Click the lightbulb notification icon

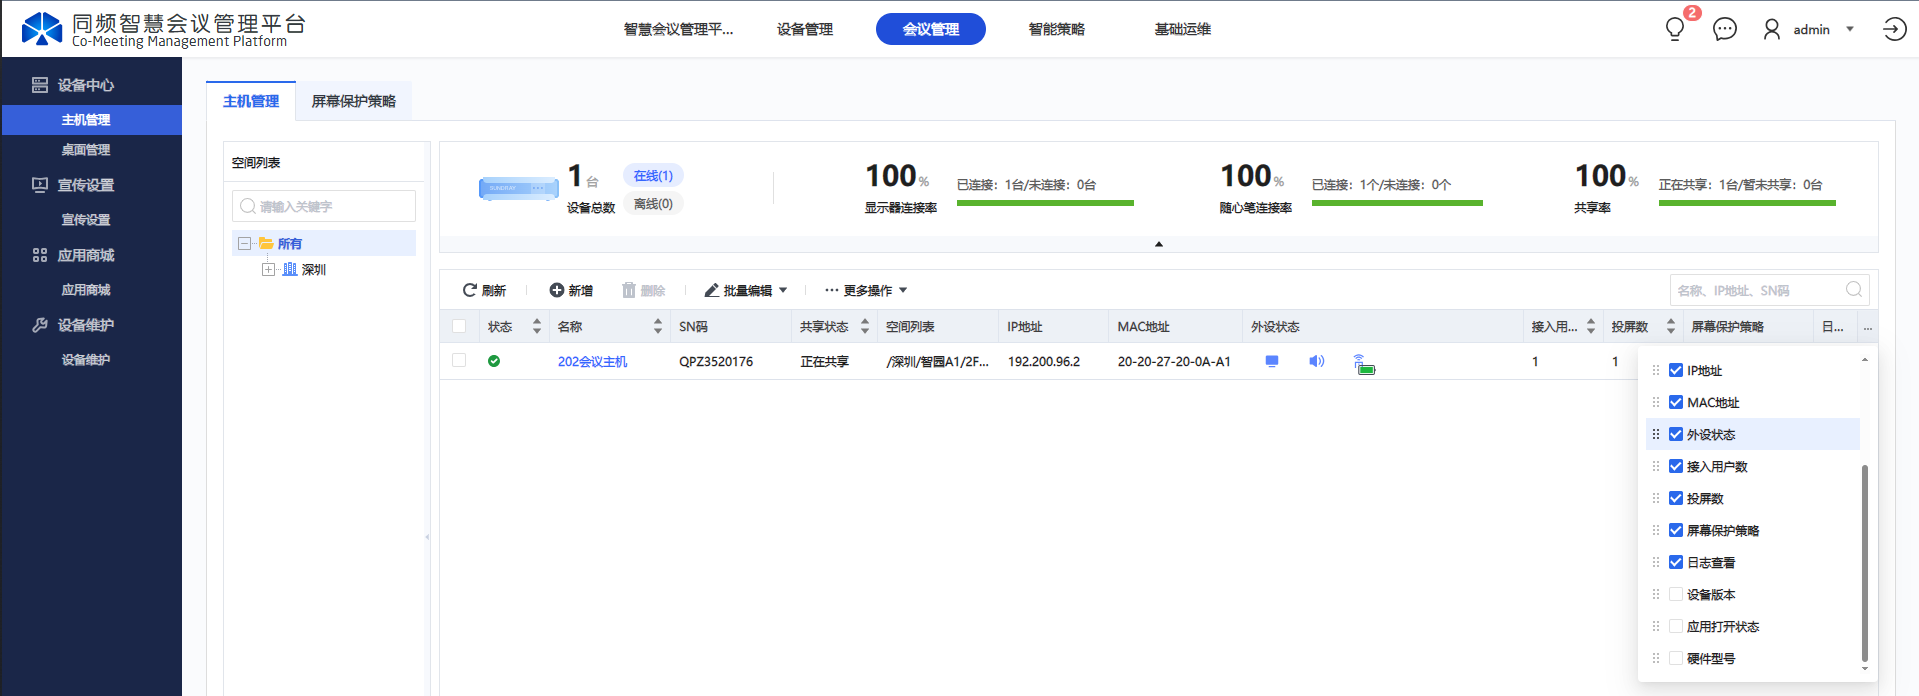click(x=1675, y=29)
